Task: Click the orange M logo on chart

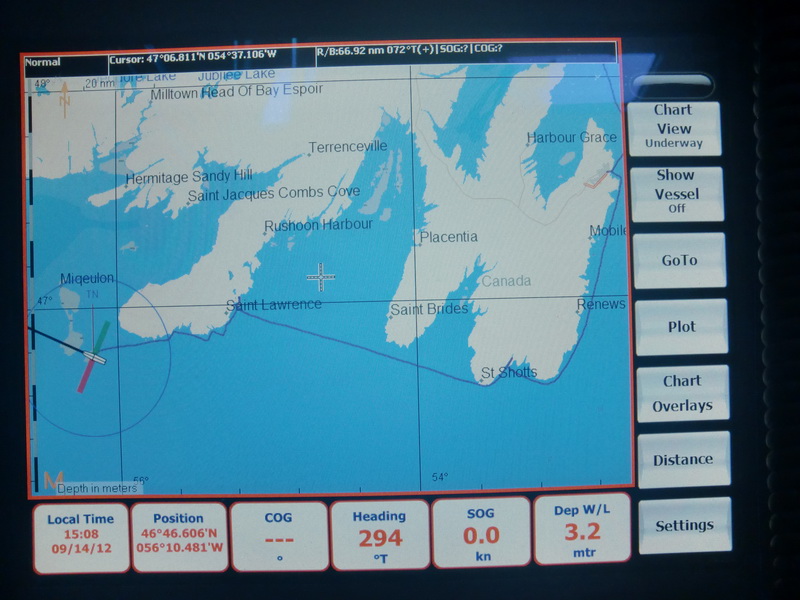Action: (x=52, y=481)
